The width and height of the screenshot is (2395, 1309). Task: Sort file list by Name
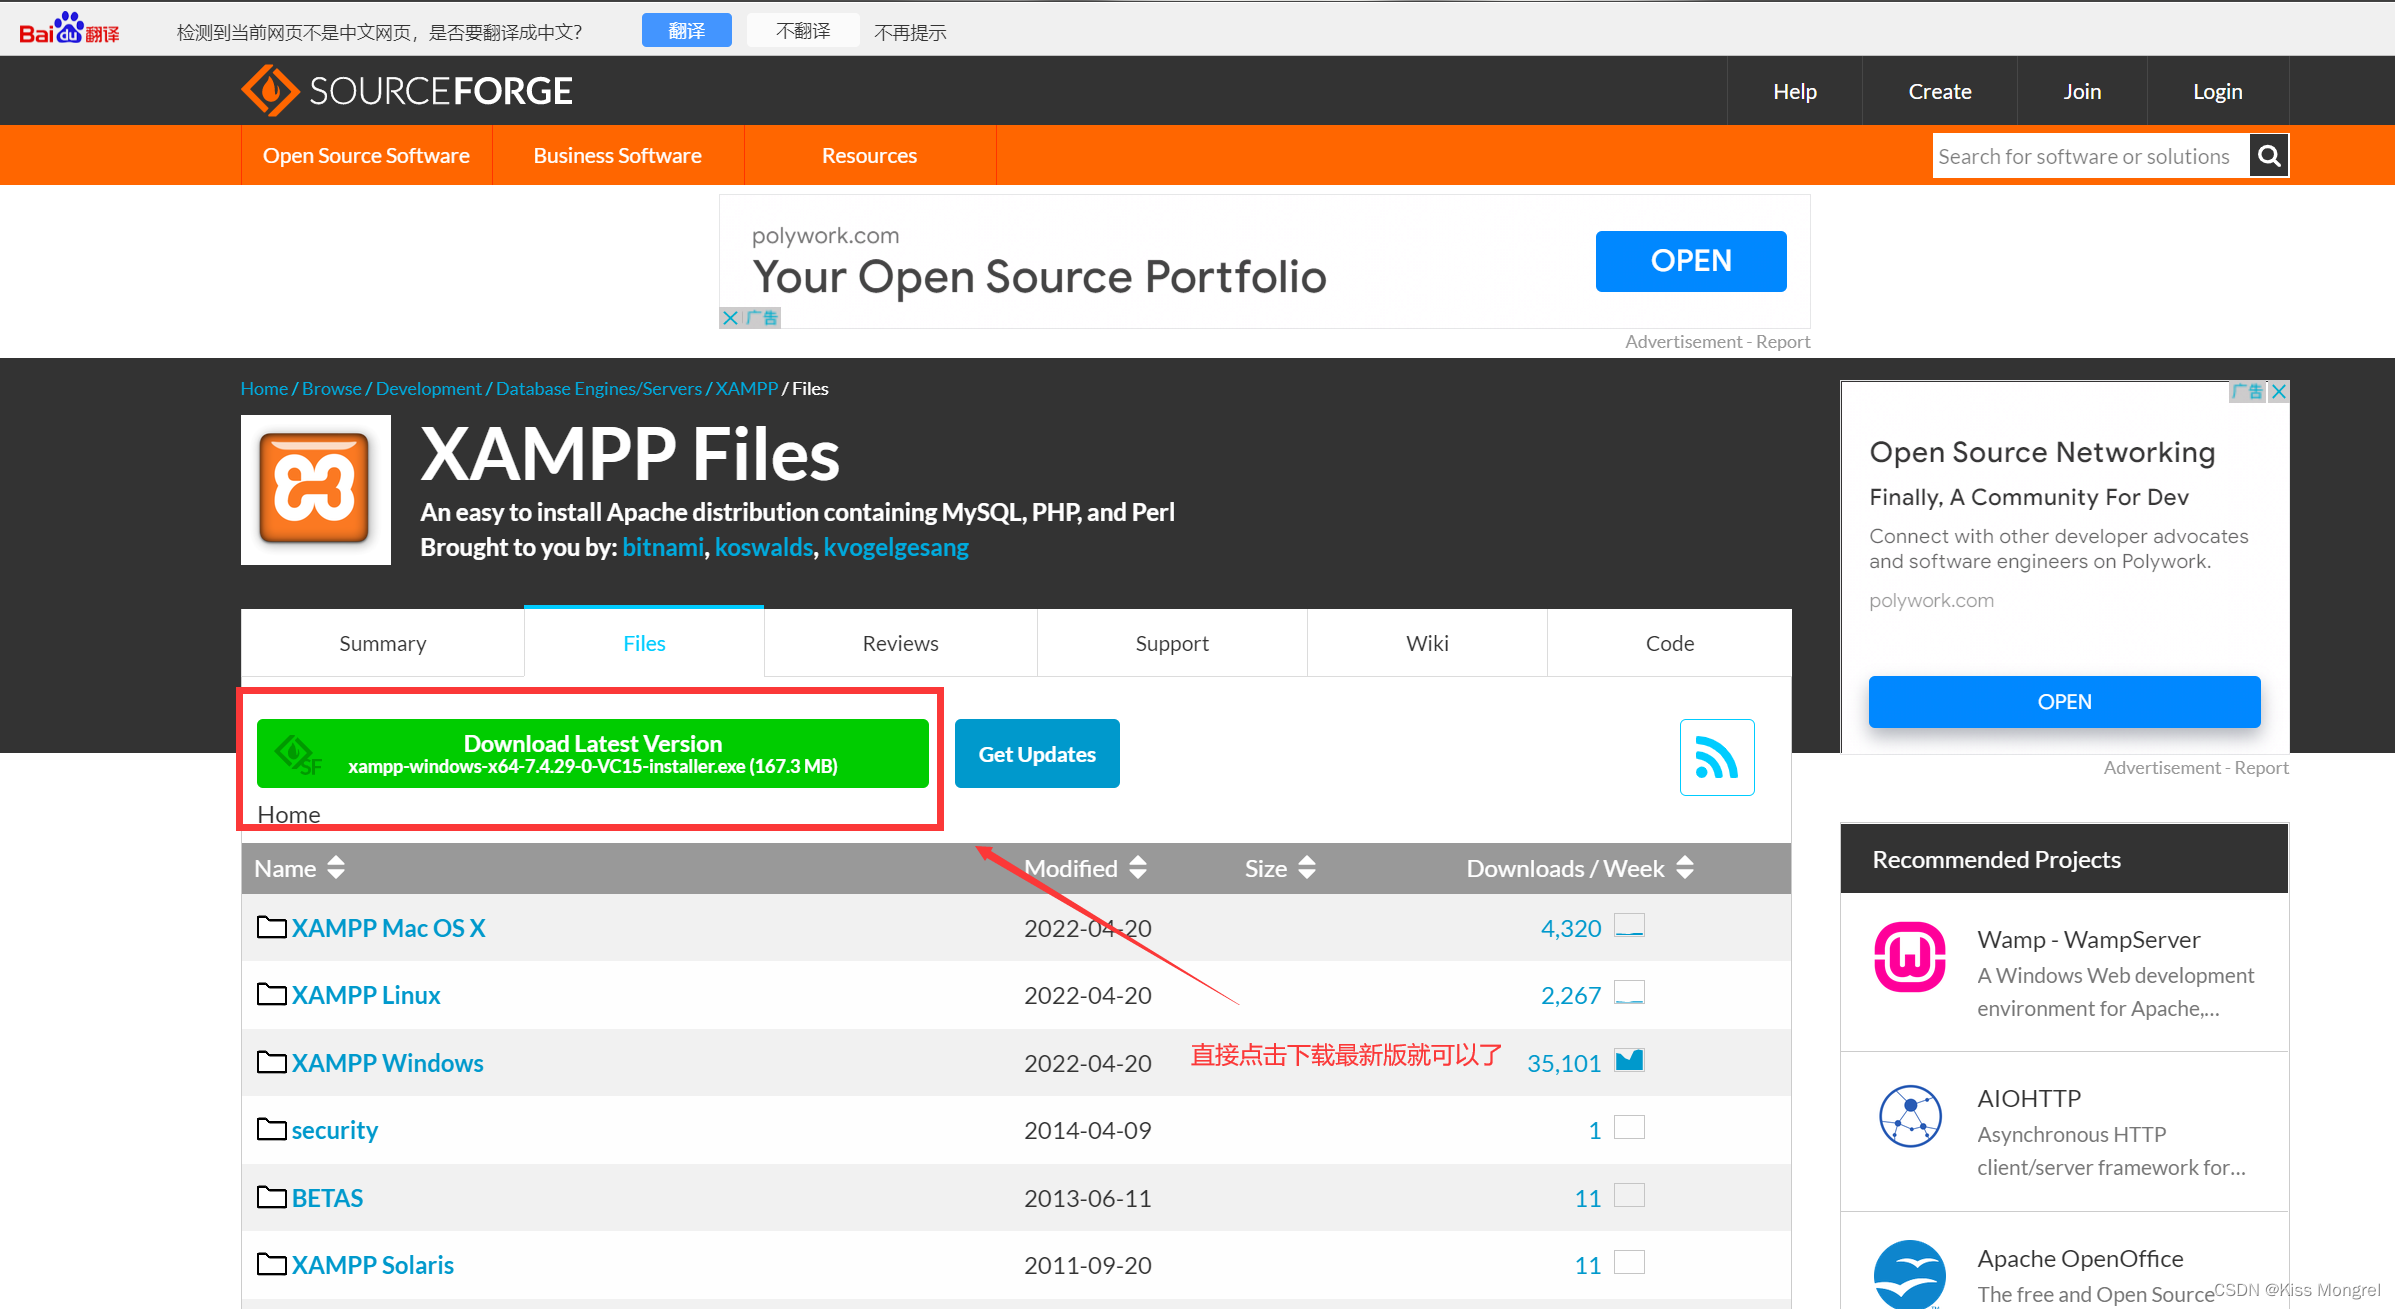tap(300, 868)
